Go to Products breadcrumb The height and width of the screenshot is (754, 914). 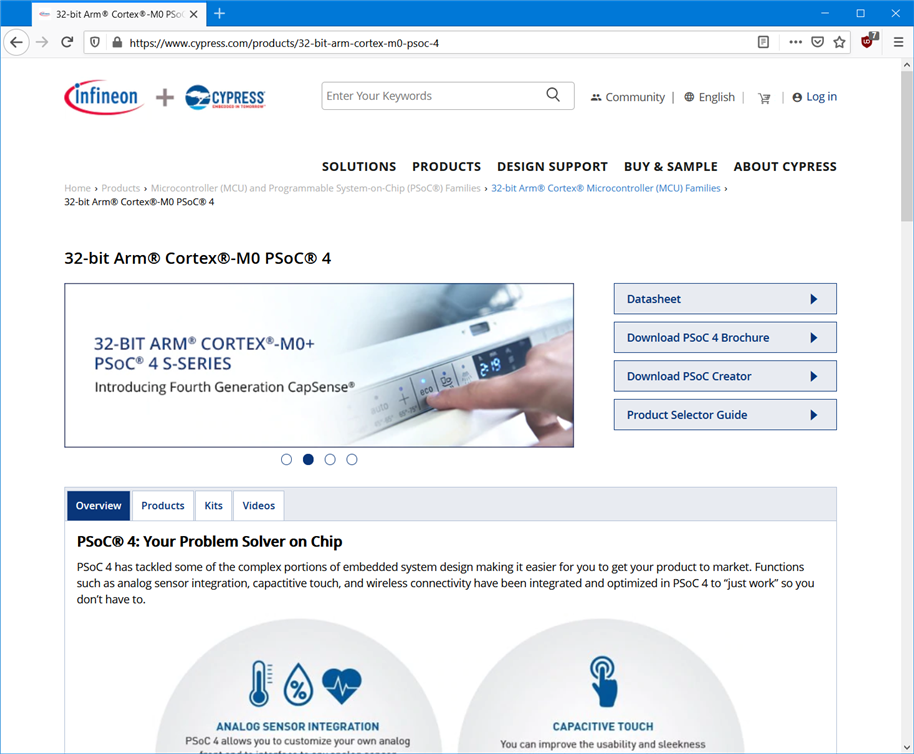pyautogui.click(x=121, y=188)
